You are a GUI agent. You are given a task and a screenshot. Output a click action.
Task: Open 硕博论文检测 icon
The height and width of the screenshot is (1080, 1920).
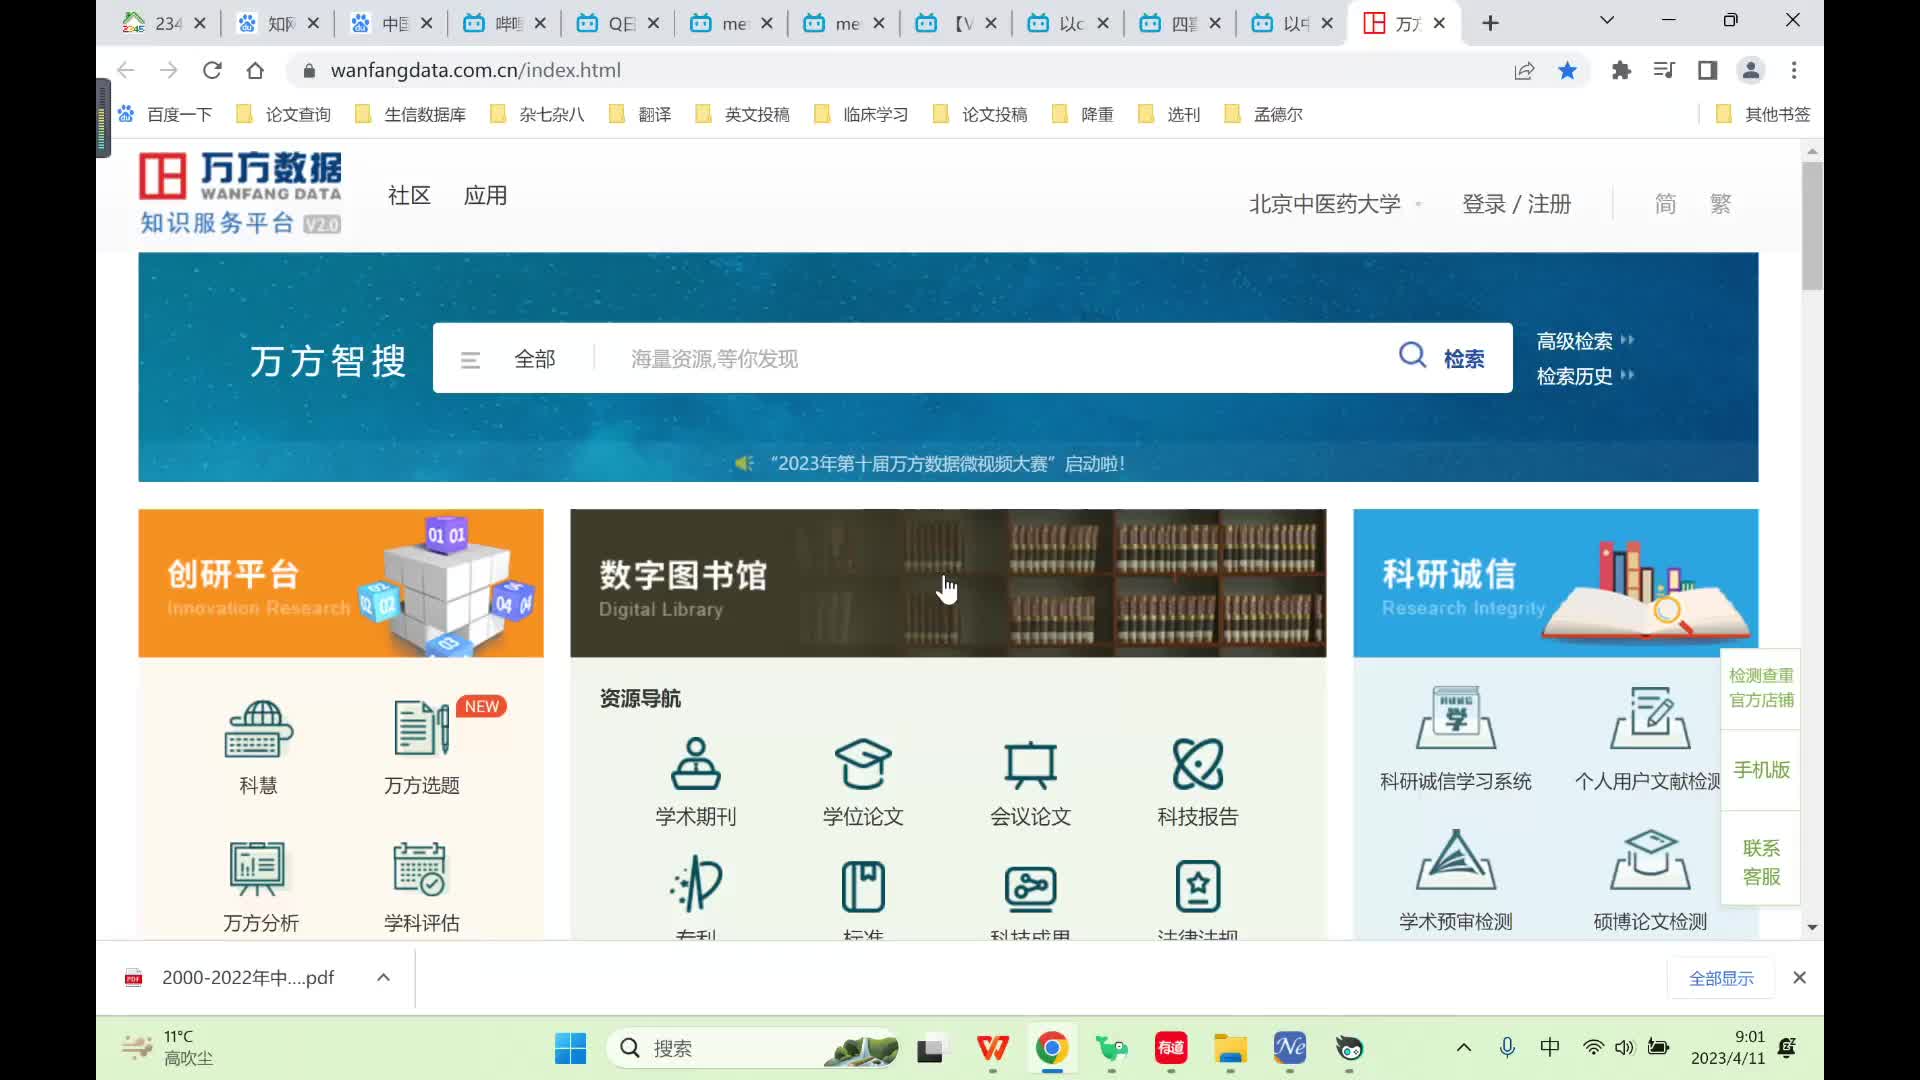tap(1650, 860)
